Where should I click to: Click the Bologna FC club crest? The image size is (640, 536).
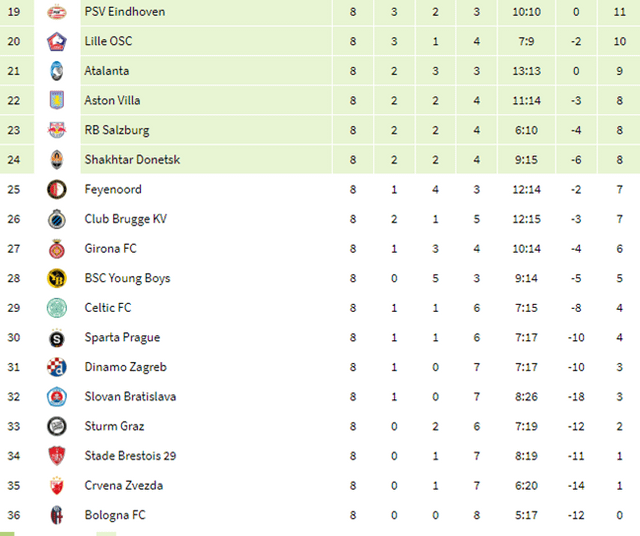click(x=56, y=515)
